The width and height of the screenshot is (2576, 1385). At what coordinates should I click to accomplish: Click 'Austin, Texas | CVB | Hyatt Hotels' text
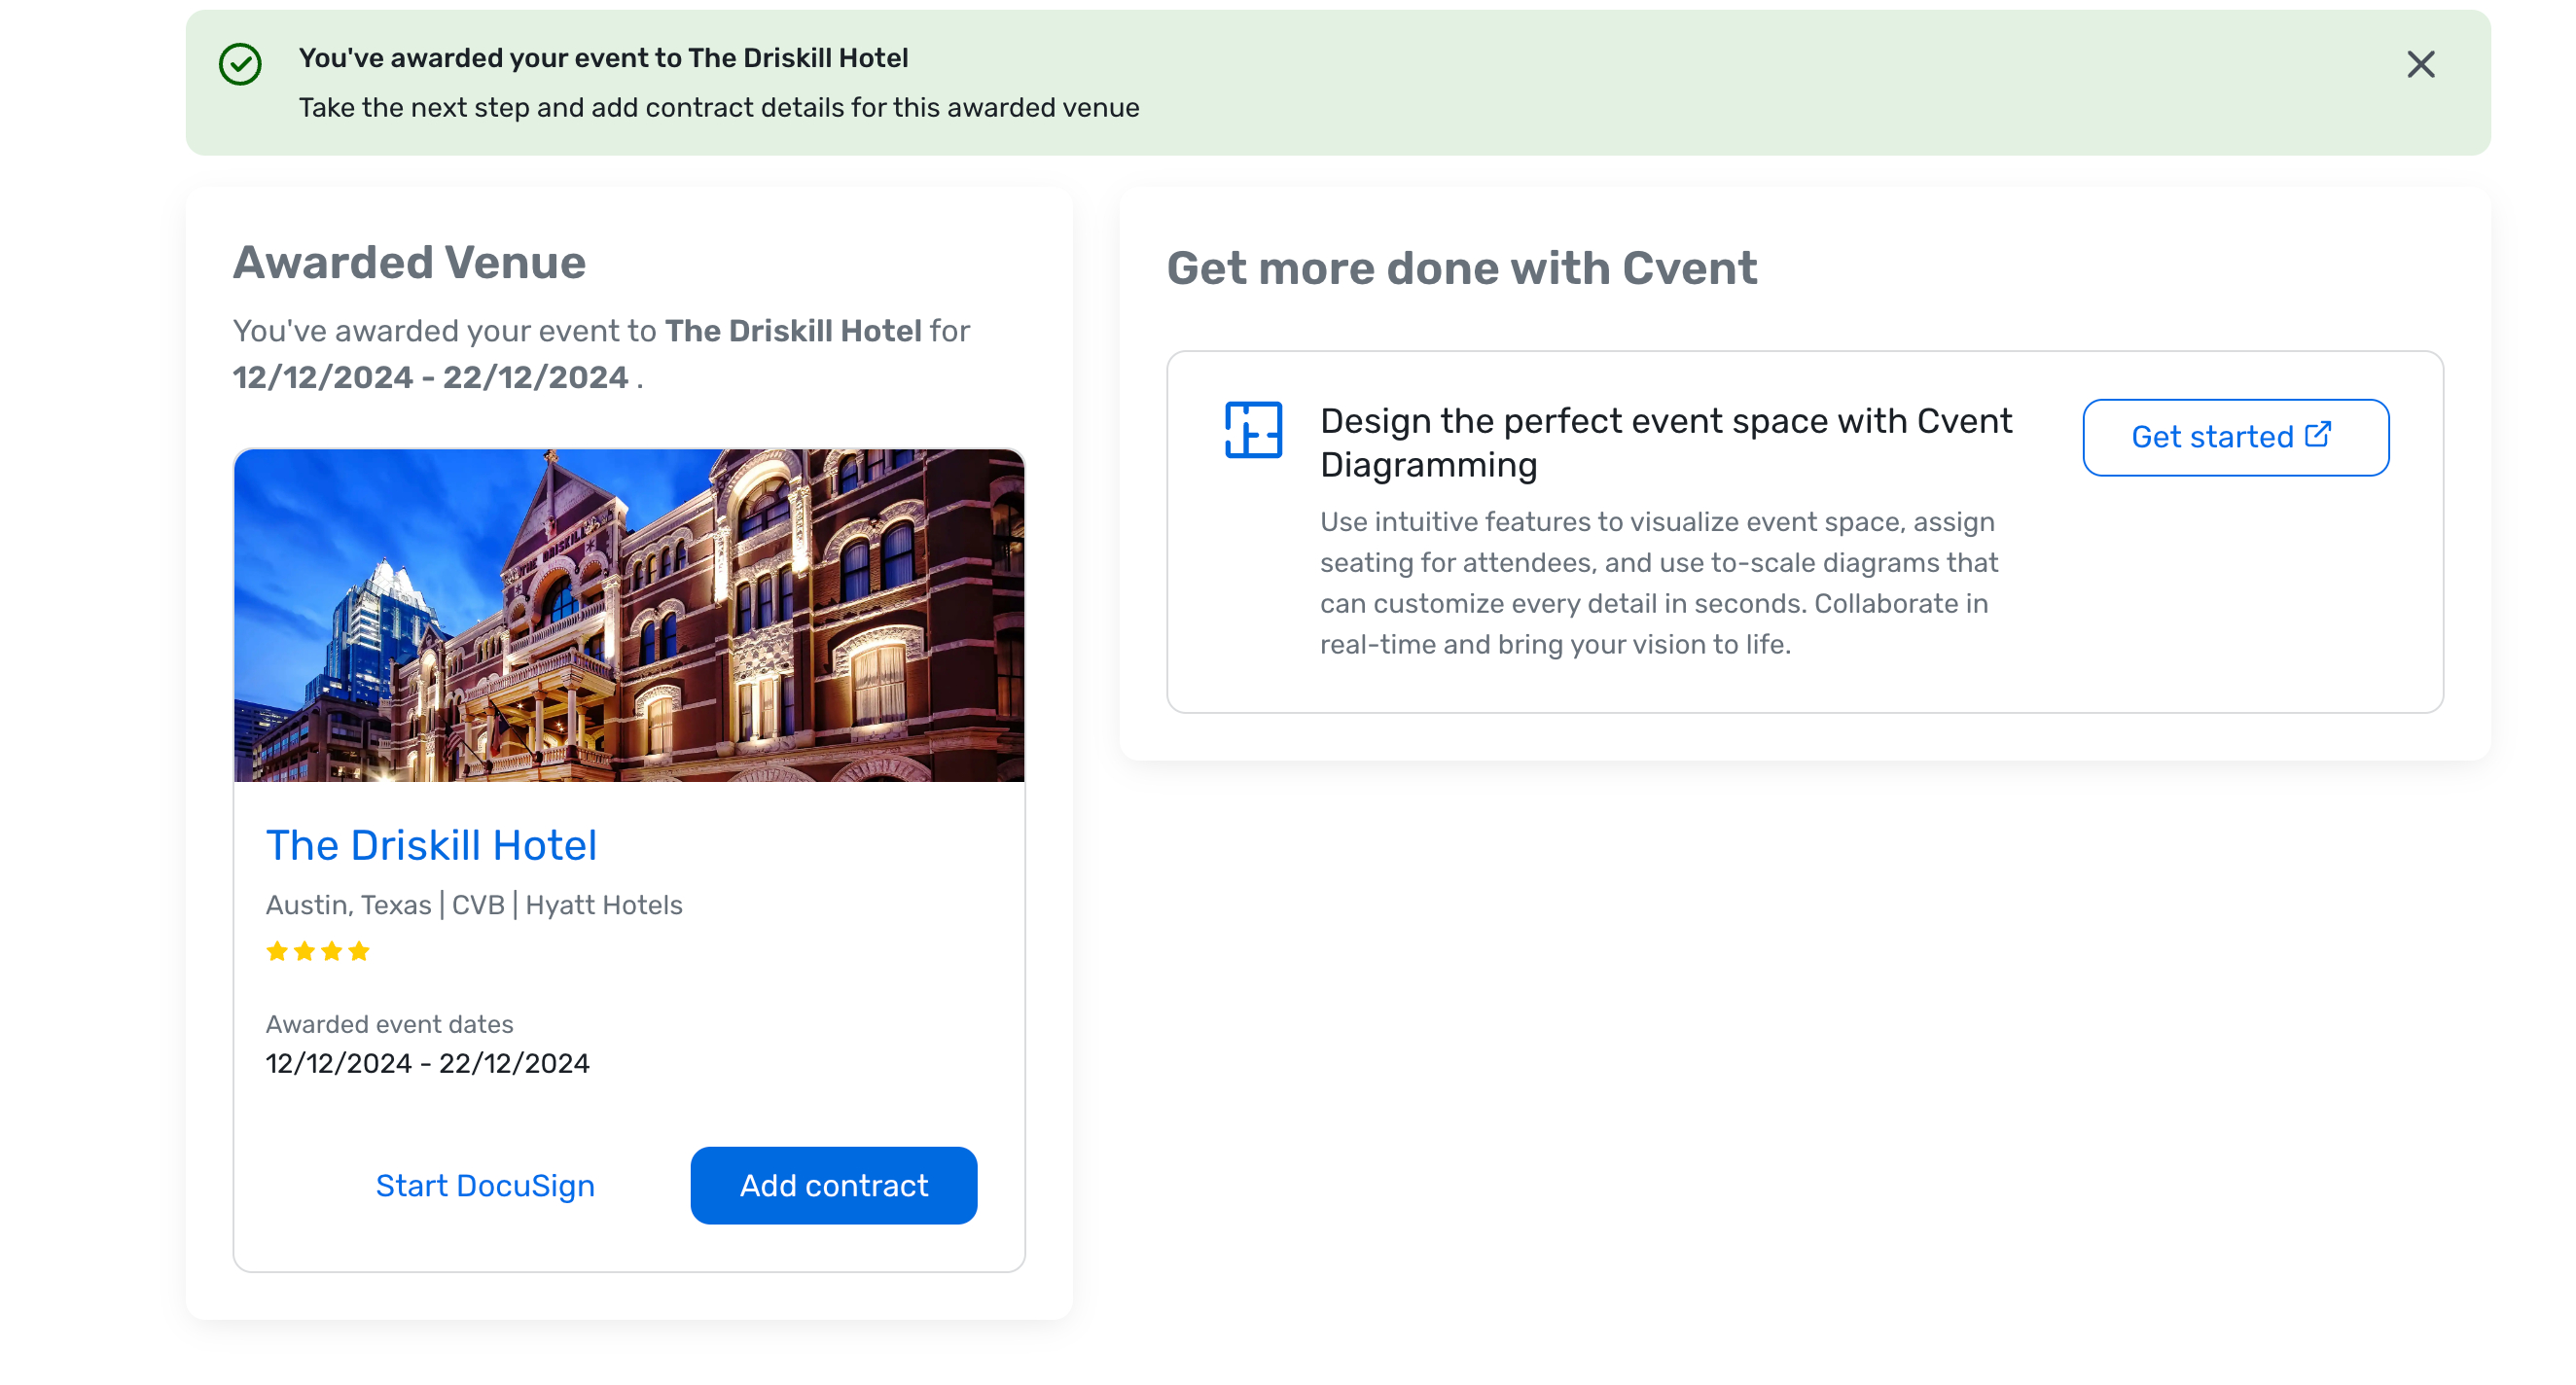[x=474, y=905]
